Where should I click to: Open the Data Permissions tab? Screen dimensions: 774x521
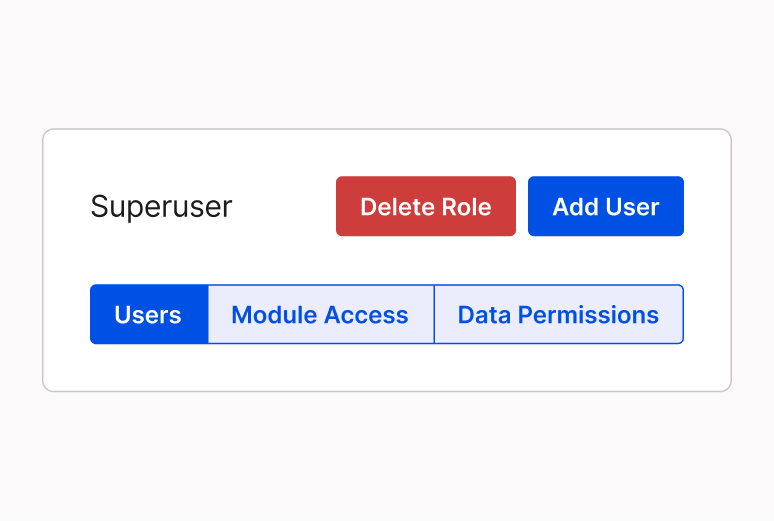click(x=559, y=314)
